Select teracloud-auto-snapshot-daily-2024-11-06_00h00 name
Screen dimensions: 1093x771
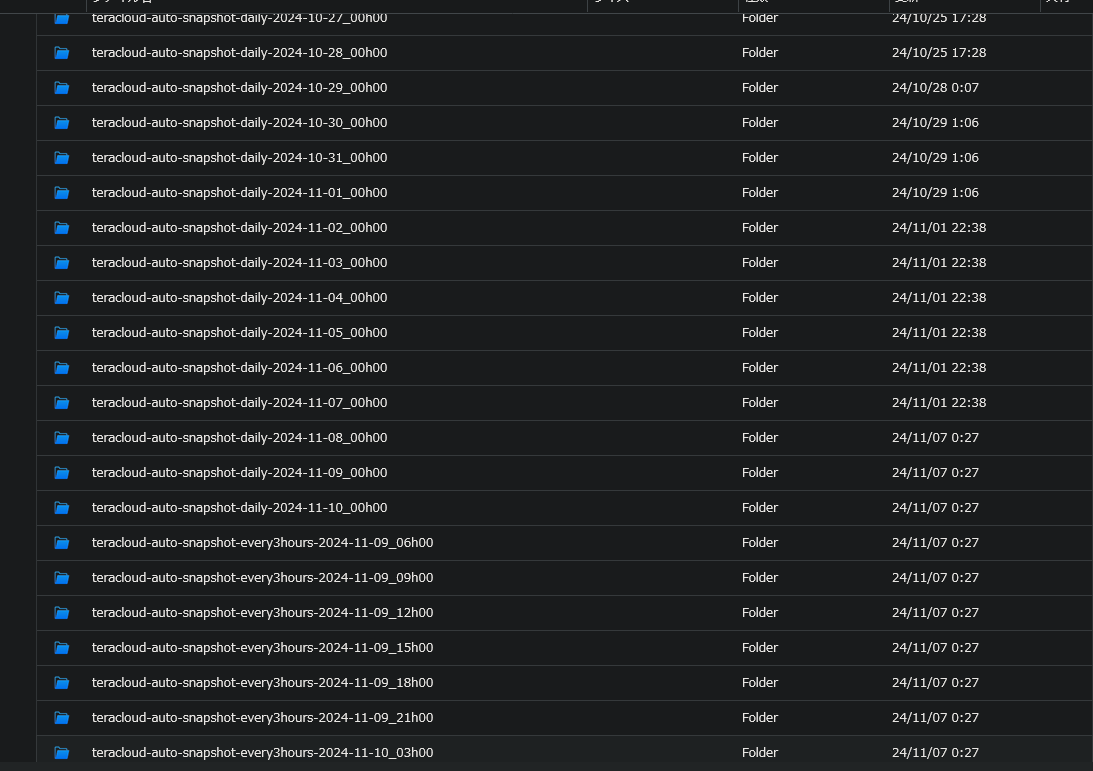point(239,367)
